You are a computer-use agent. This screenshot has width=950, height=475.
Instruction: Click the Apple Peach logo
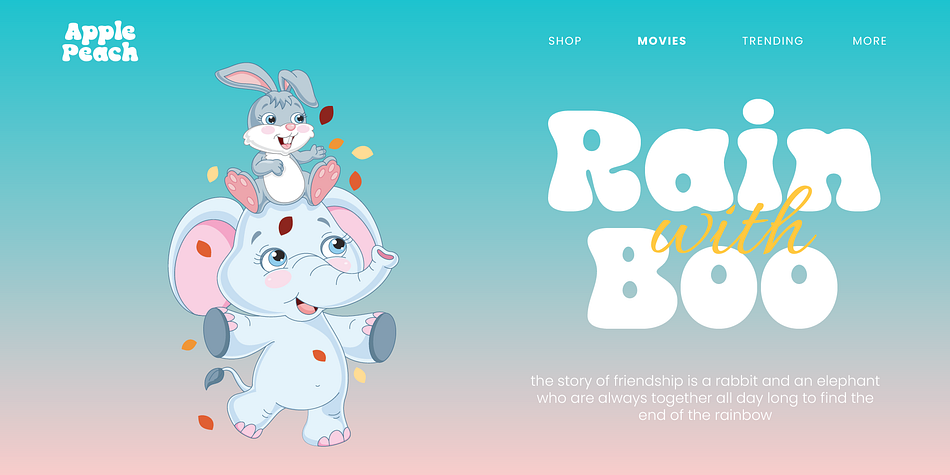pyautogui.click(x=100, y=42)
